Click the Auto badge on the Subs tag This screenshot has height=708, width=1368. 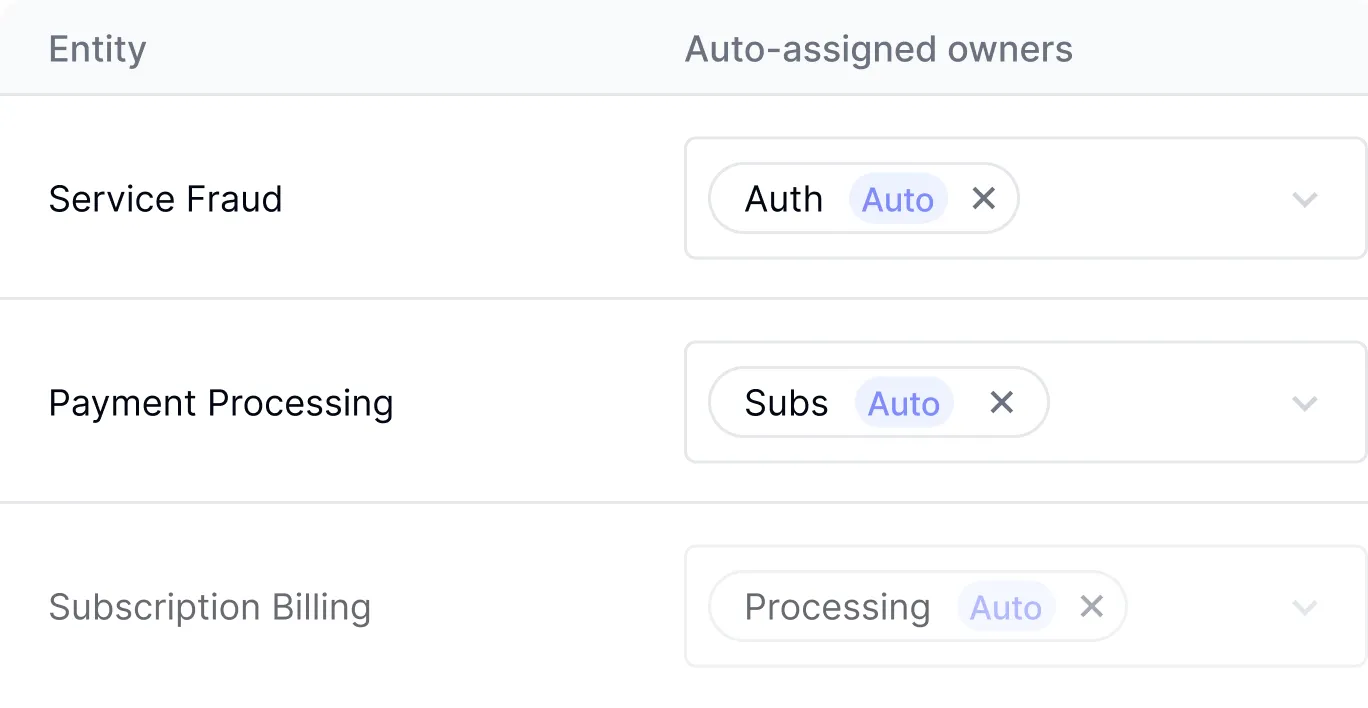pyautogui.click(x=904, y=403)
